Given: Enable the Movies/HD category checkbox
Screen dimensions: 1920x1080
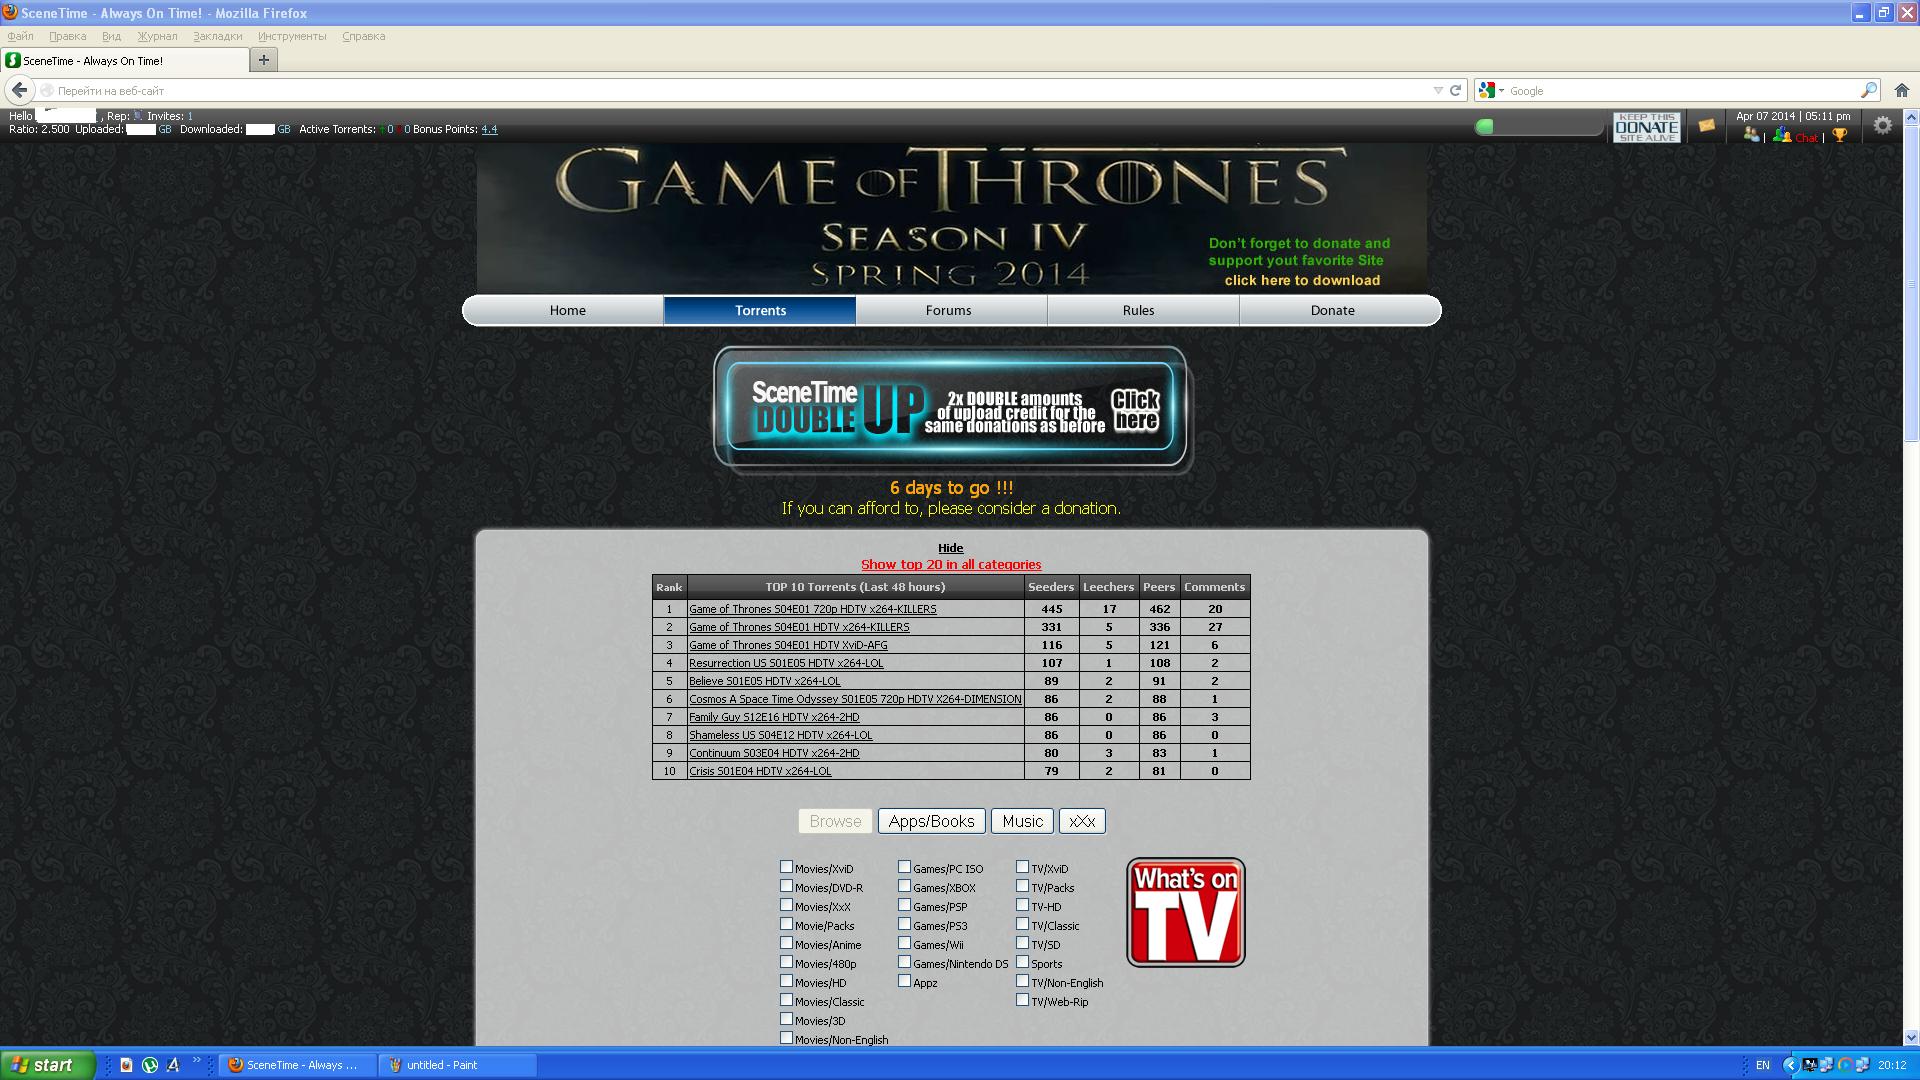Looking at the screenshot, I should pos(786,981).
